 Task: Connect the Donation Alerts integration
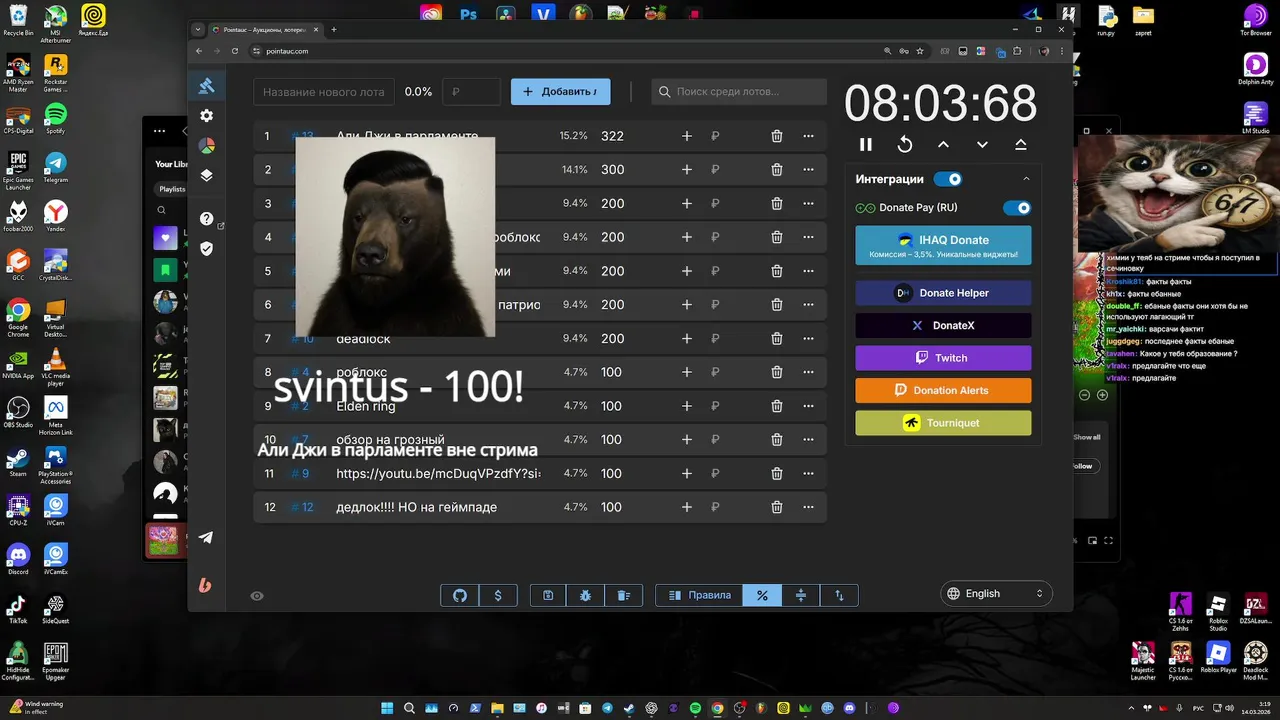(x=943, y=390)
